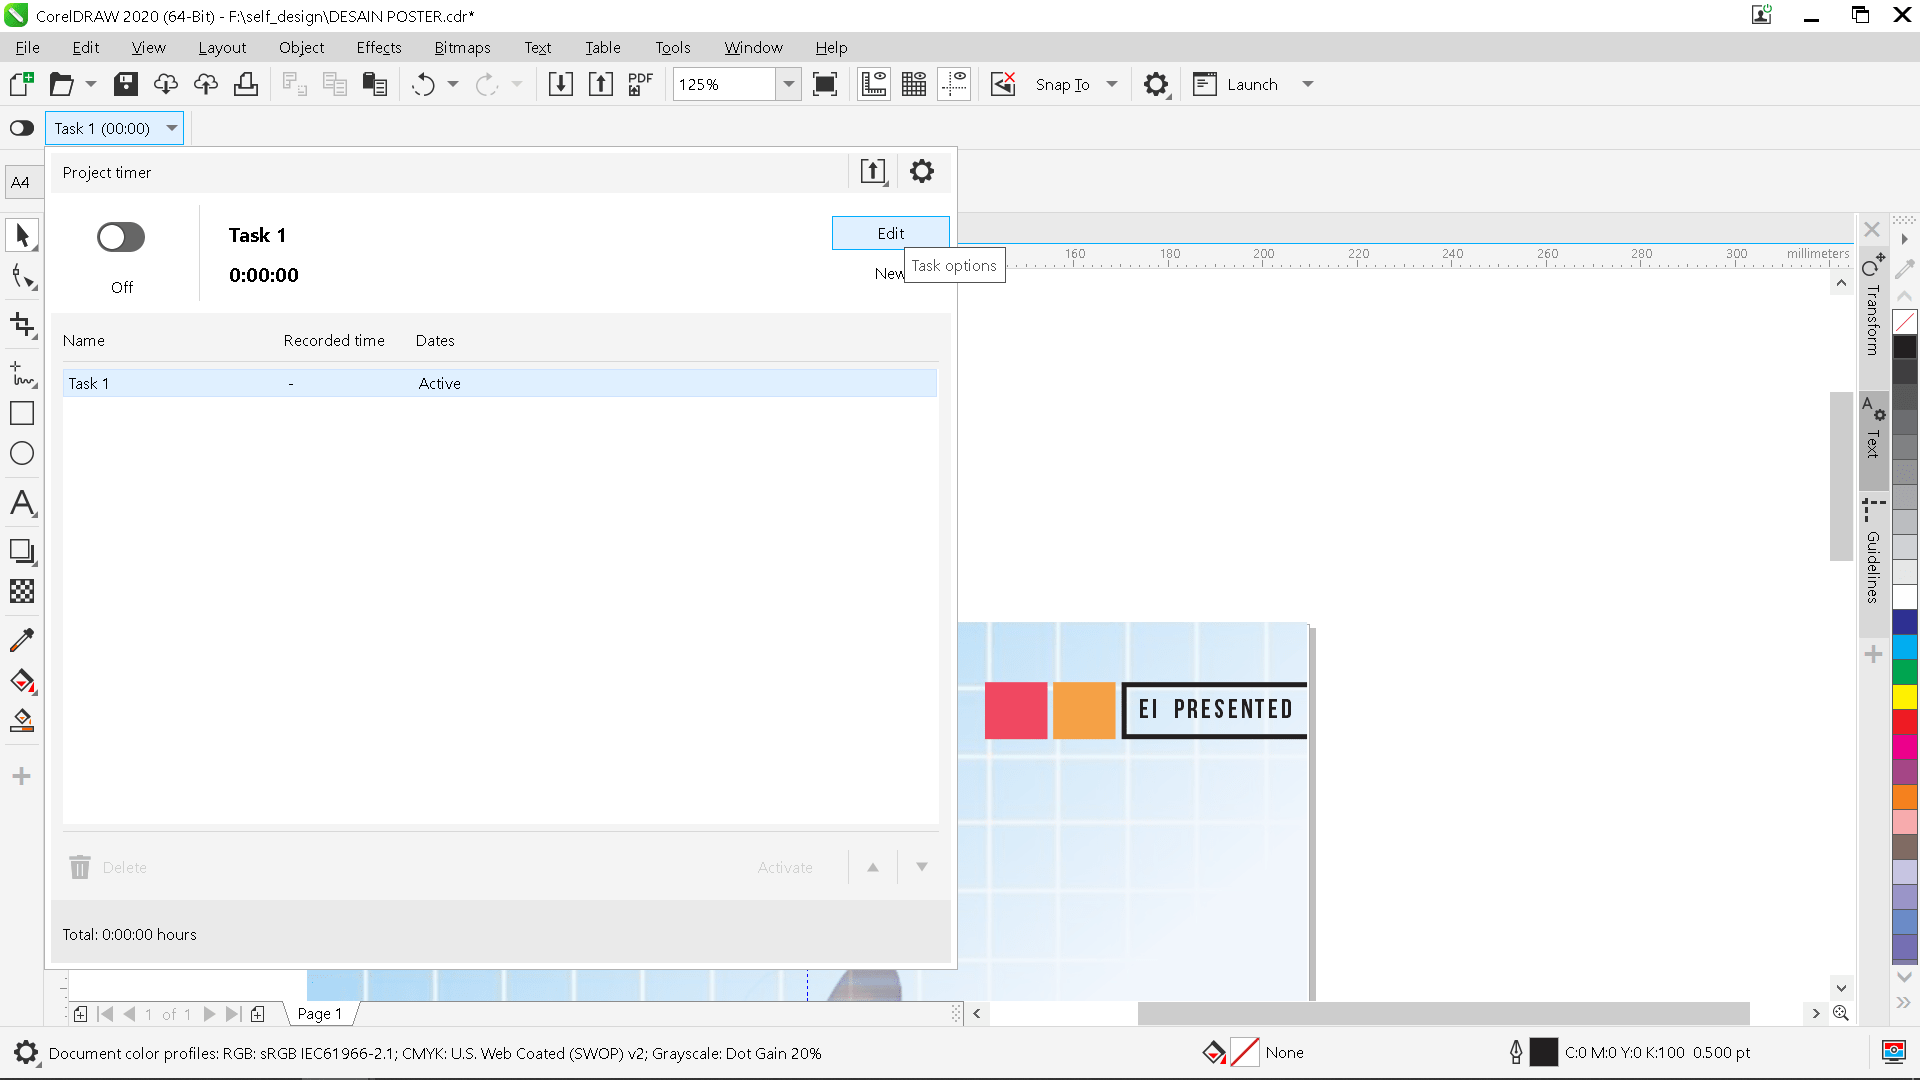
Task: Click the Edit button for Task 1
Action: pyautogui.click(x=890, y=232)
